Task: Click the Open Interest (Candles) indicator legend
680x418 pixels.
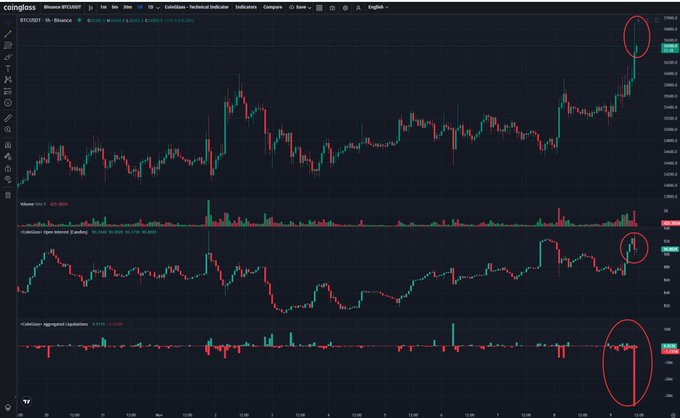Action: click(x=54, y=232)
